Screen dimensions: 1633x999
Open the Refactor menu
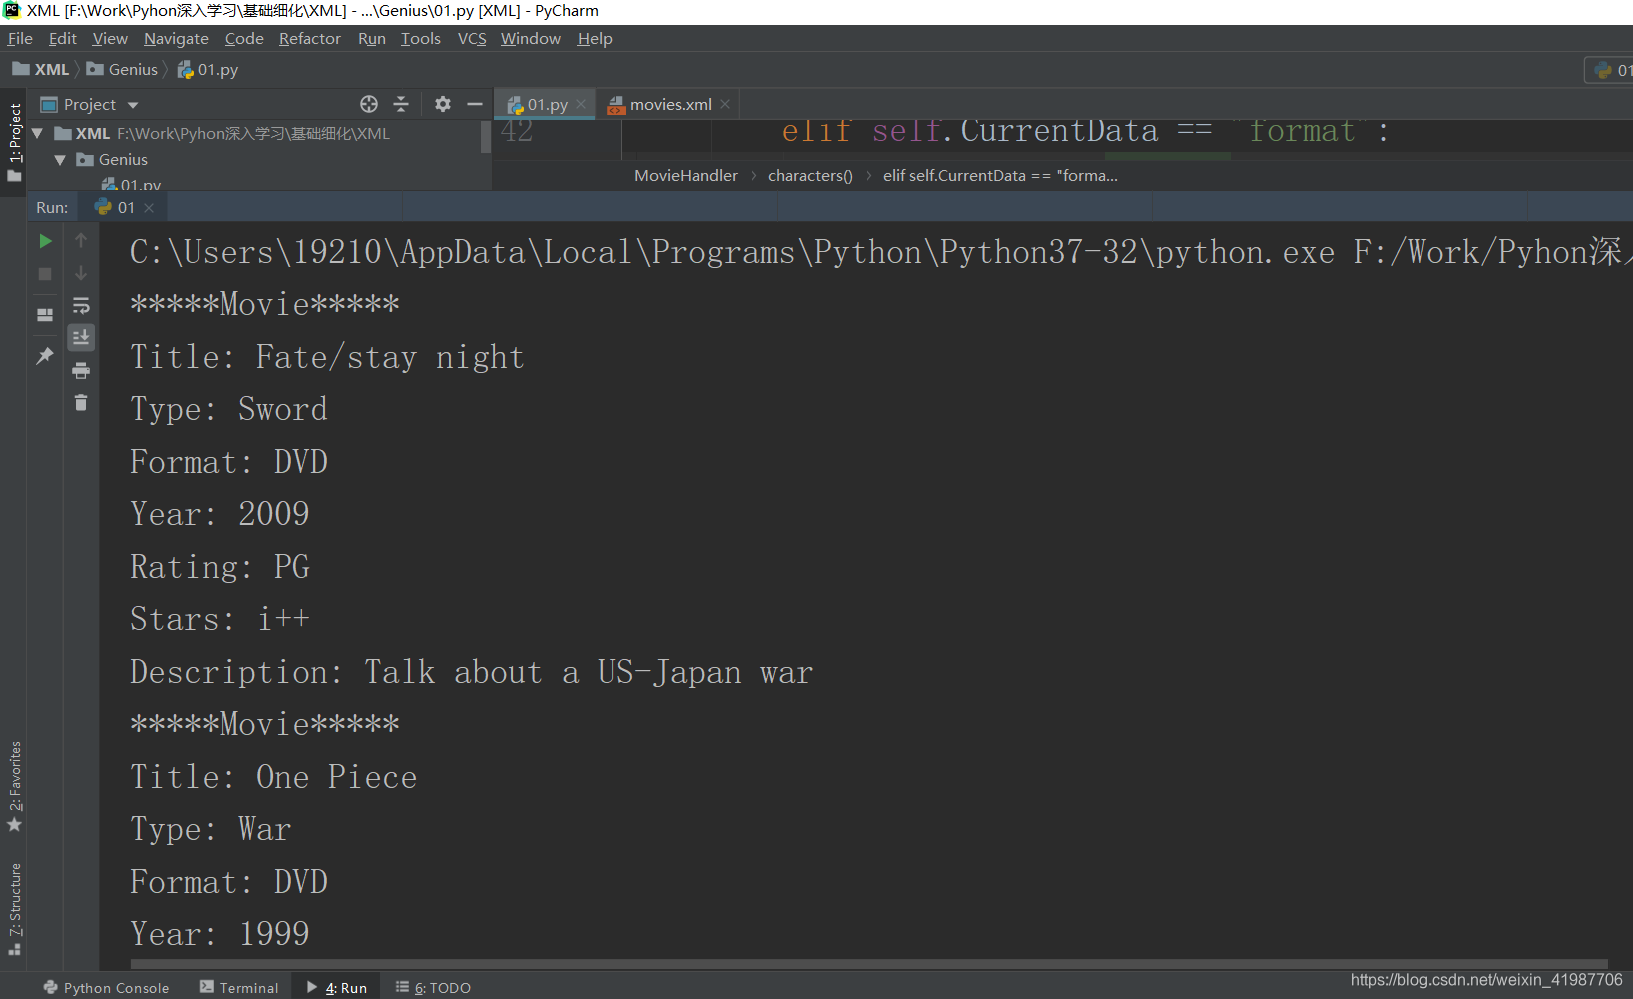pyautogui.click(x=309, y=38)
